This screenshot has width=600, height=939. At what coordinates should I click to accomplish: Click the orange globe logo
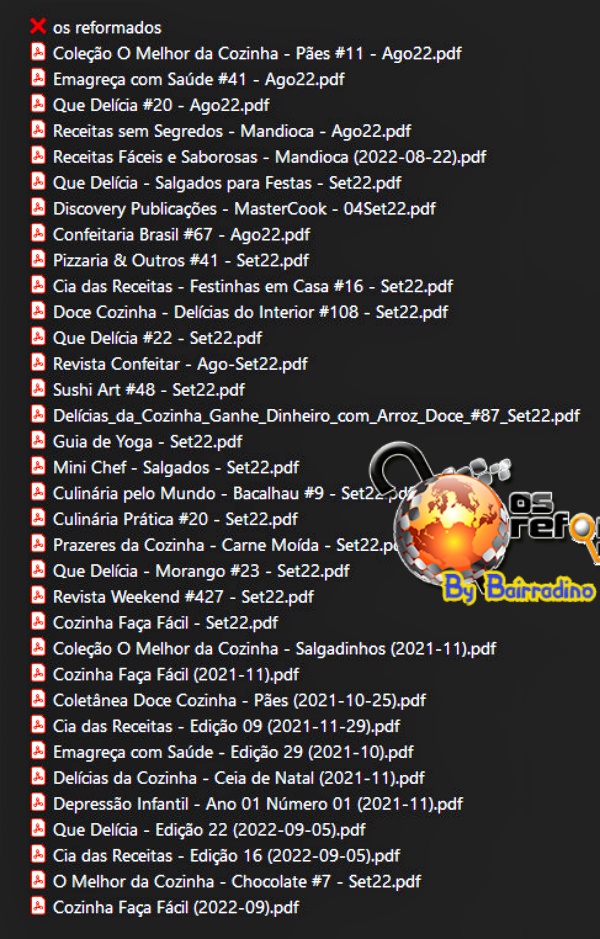(452, 528)
